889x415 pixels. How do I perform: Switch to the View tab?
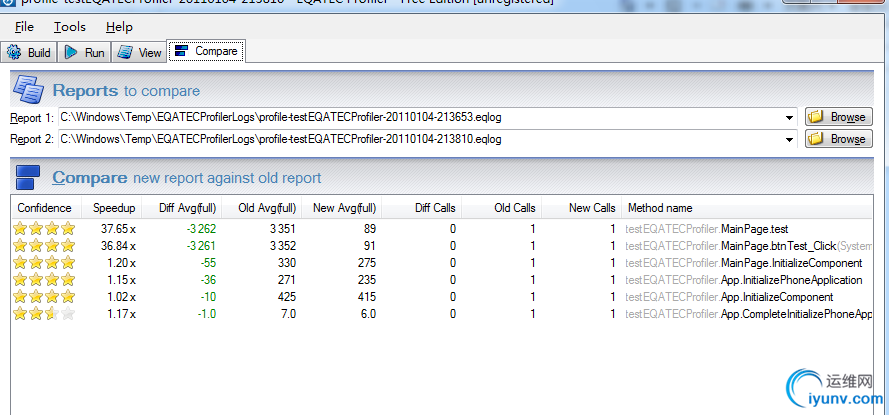[139, 53]
